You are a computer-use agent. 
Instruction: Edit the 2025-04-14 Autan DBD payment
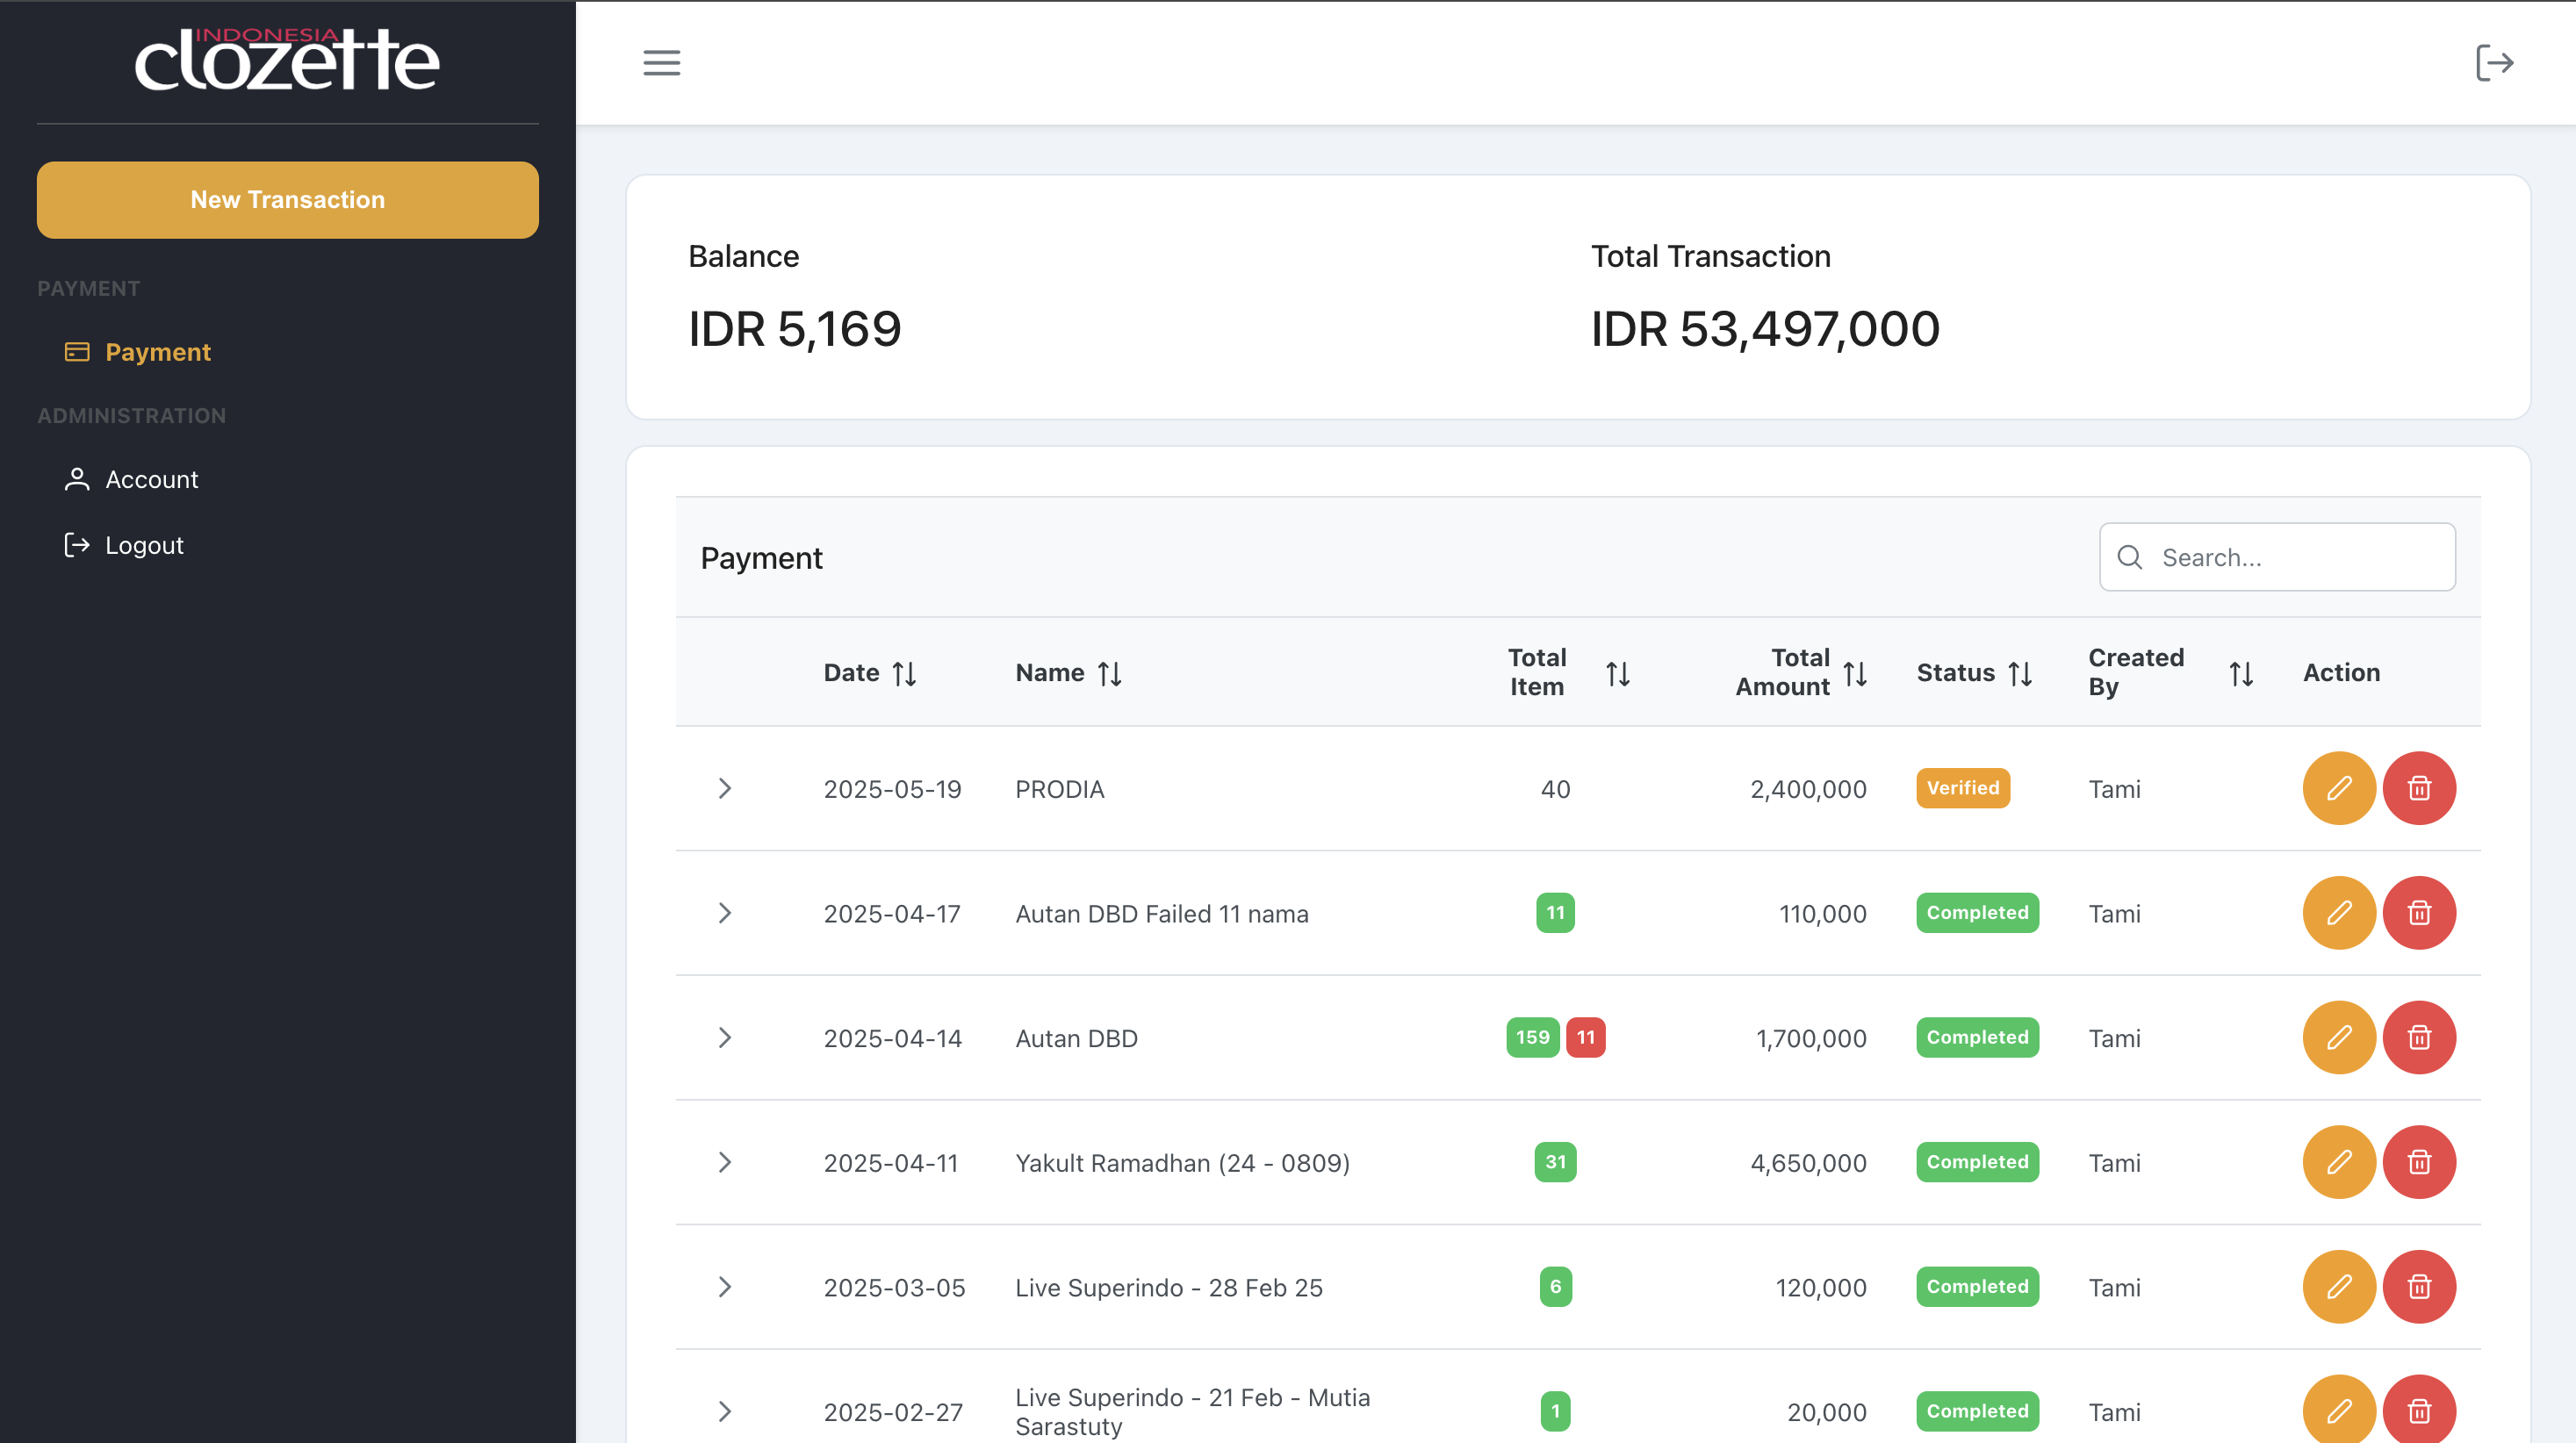point(2338,1037)
